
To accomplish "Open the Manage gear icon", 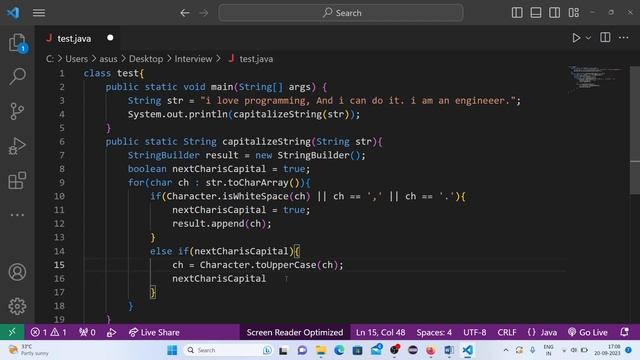I will (17, 306).
